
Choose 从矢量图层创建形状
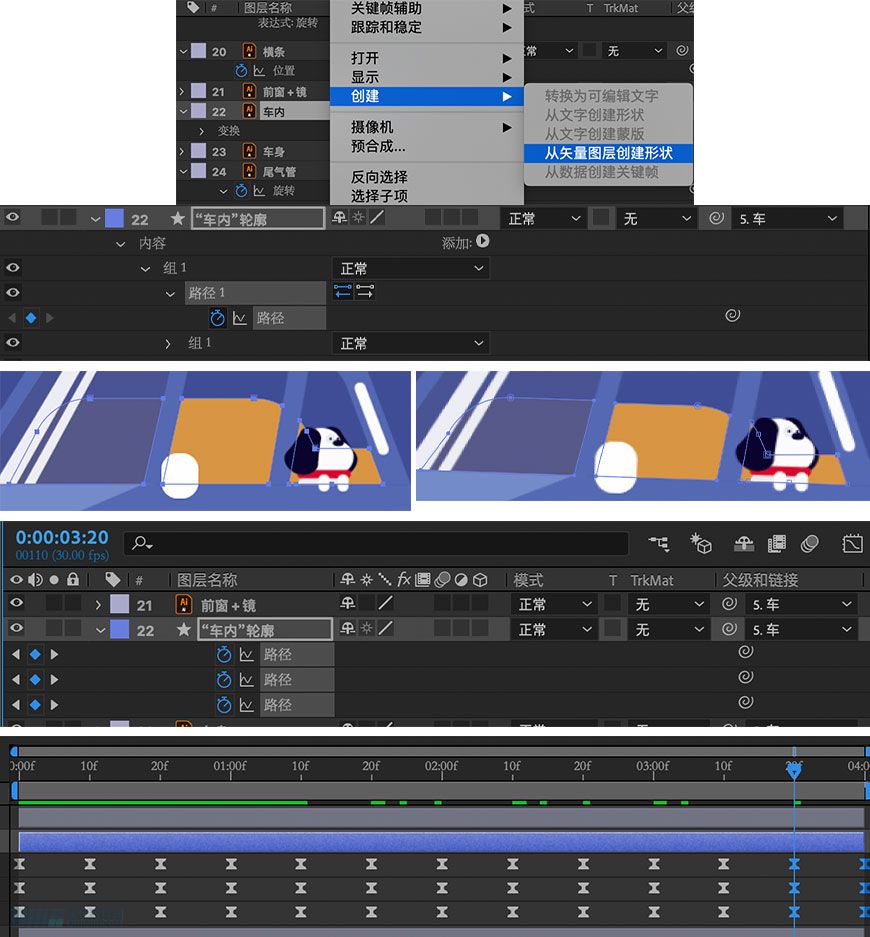click(608, 153)
